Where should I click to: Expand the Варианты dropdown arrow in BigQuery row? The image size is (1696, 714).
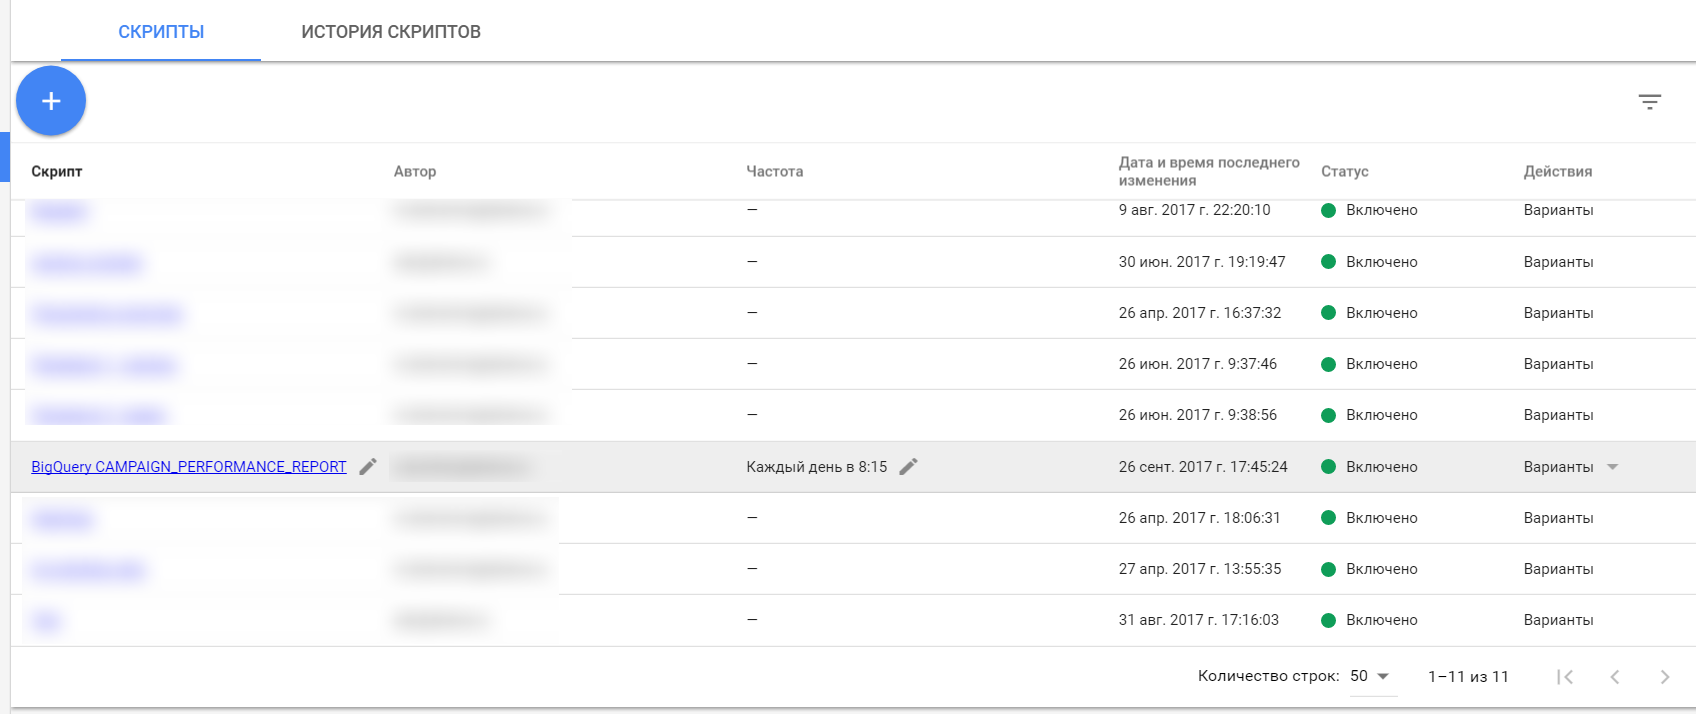click(1612, 467)
